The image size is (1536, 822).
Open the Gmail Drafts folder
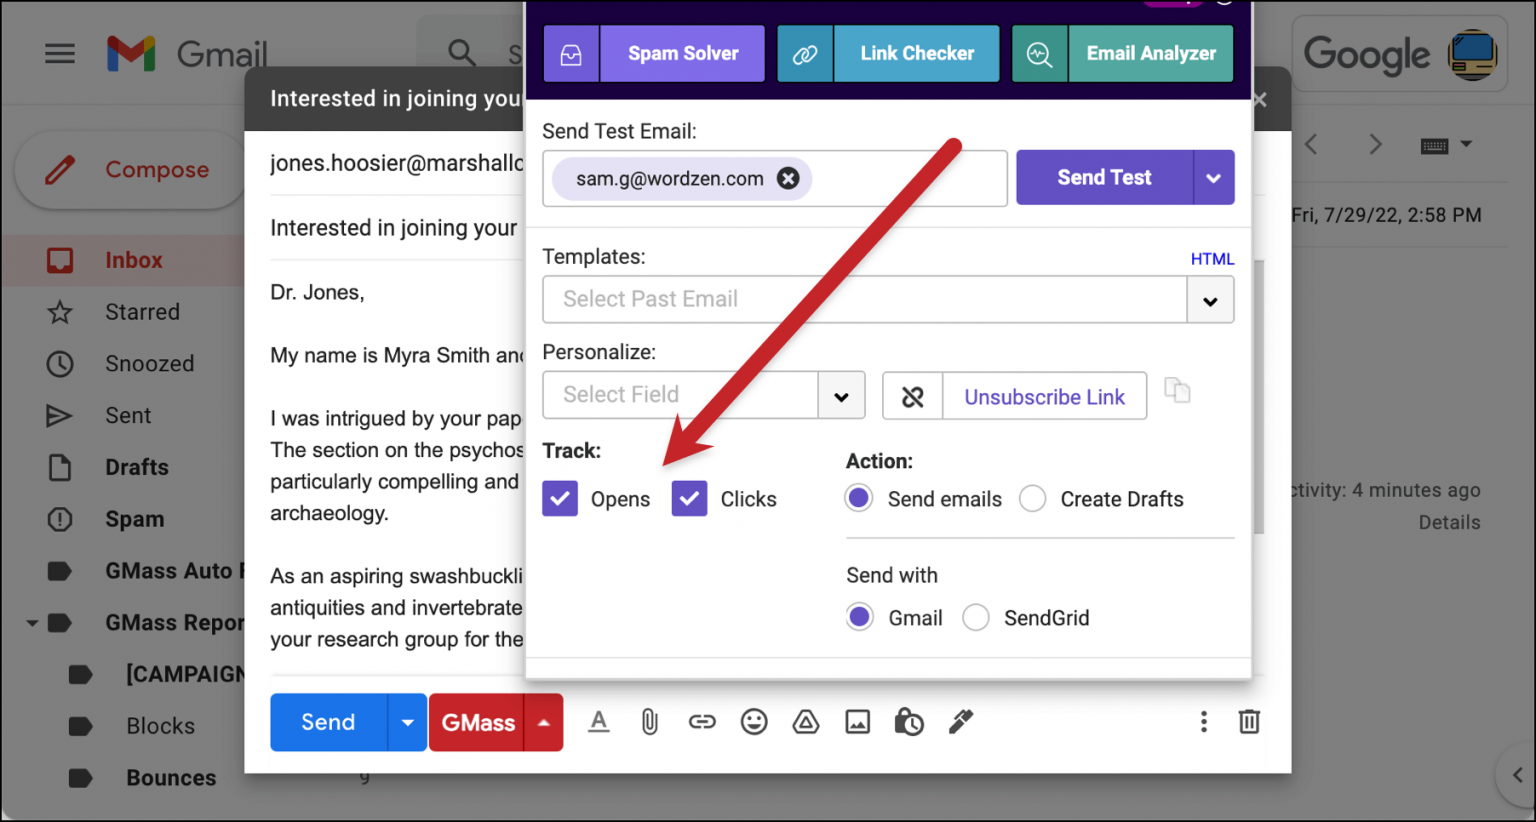point(135,467)
